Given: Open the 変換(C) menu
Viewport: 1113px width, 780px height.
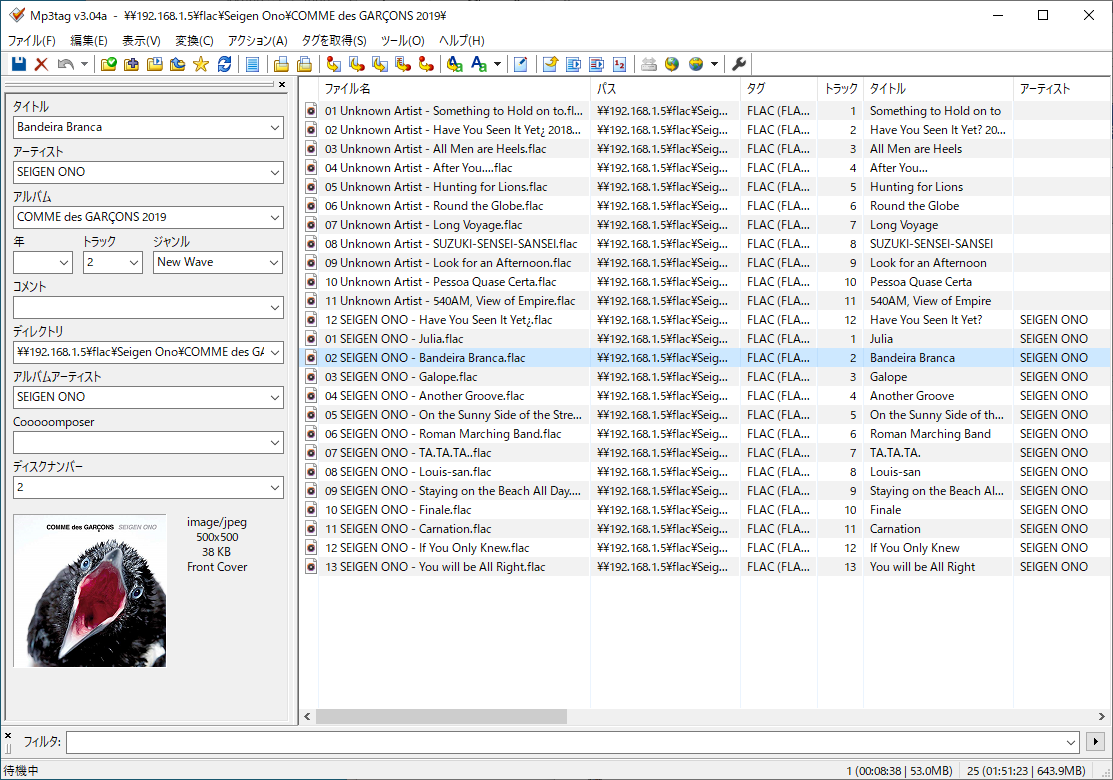Looking at the screenshot, I should tap(194, 40).
